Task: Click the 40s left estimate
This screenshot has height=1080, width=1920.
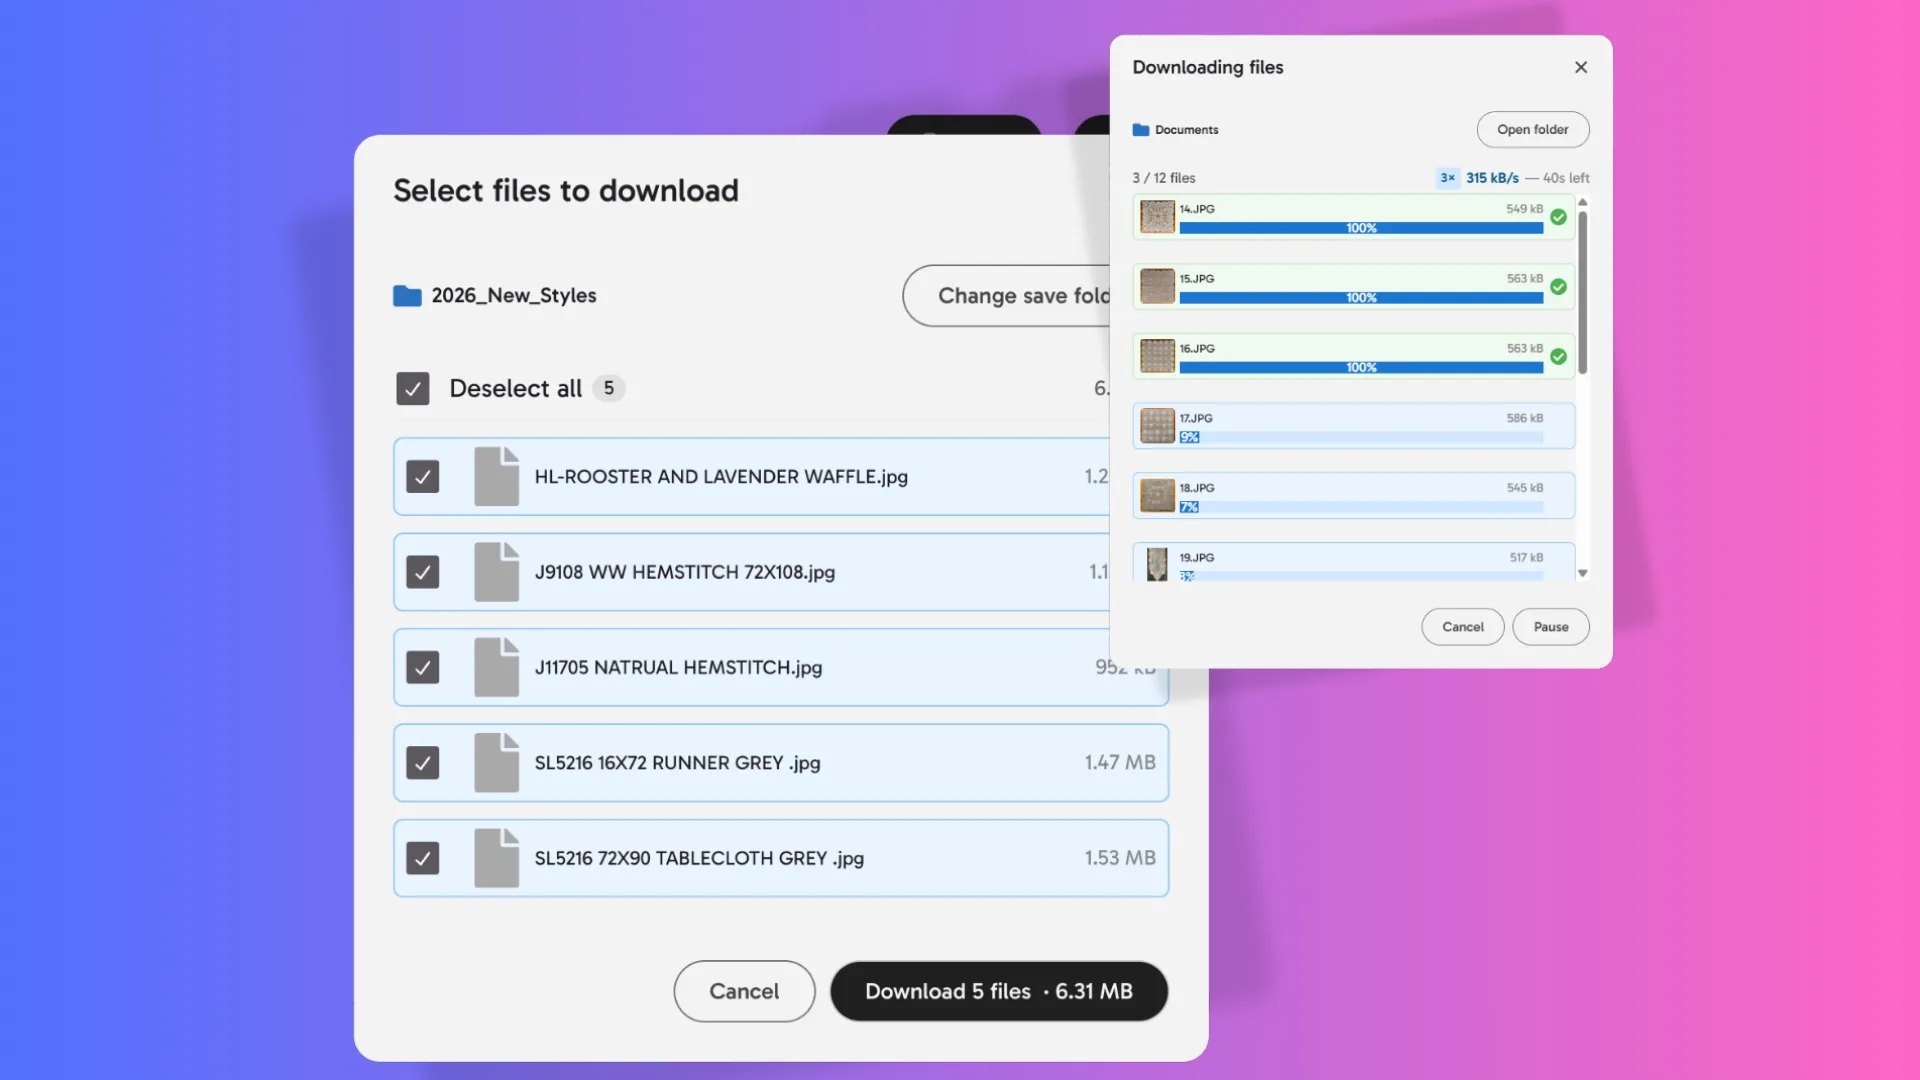Action: coord(1566,178)
